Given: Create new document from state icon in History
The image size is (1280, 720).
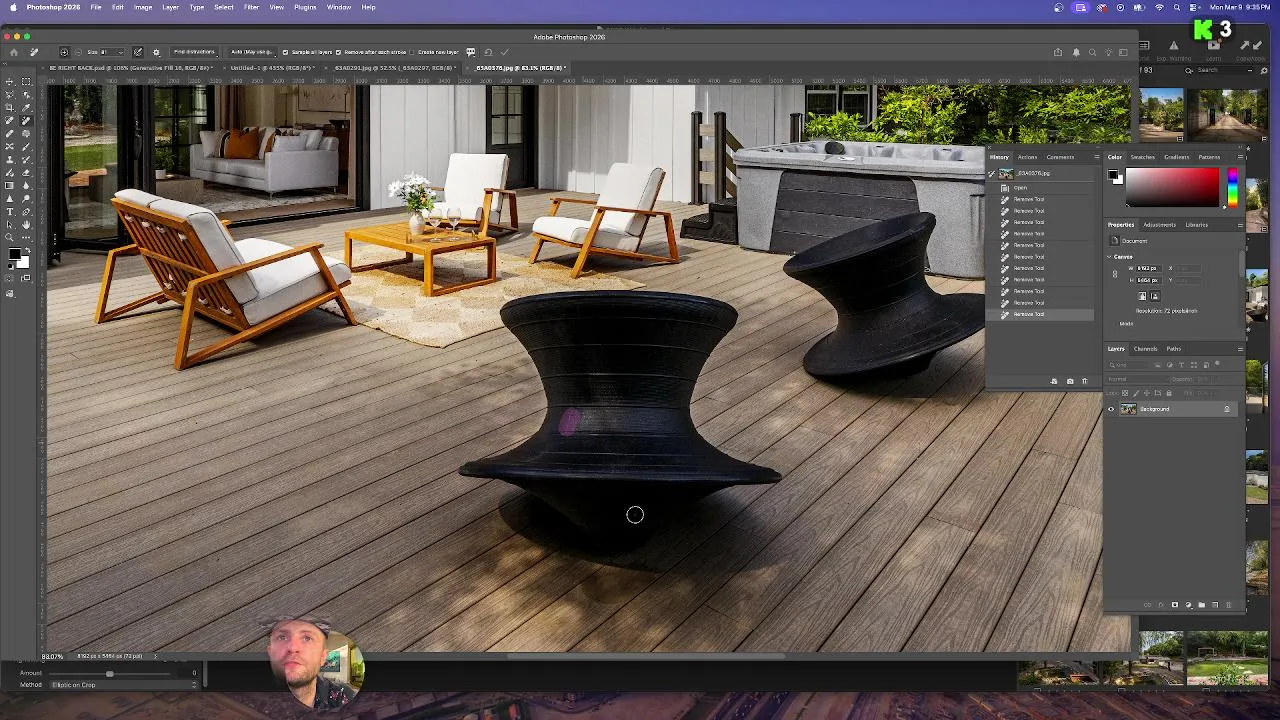Looking at the screenshot, I should [x=1053, y=381].
